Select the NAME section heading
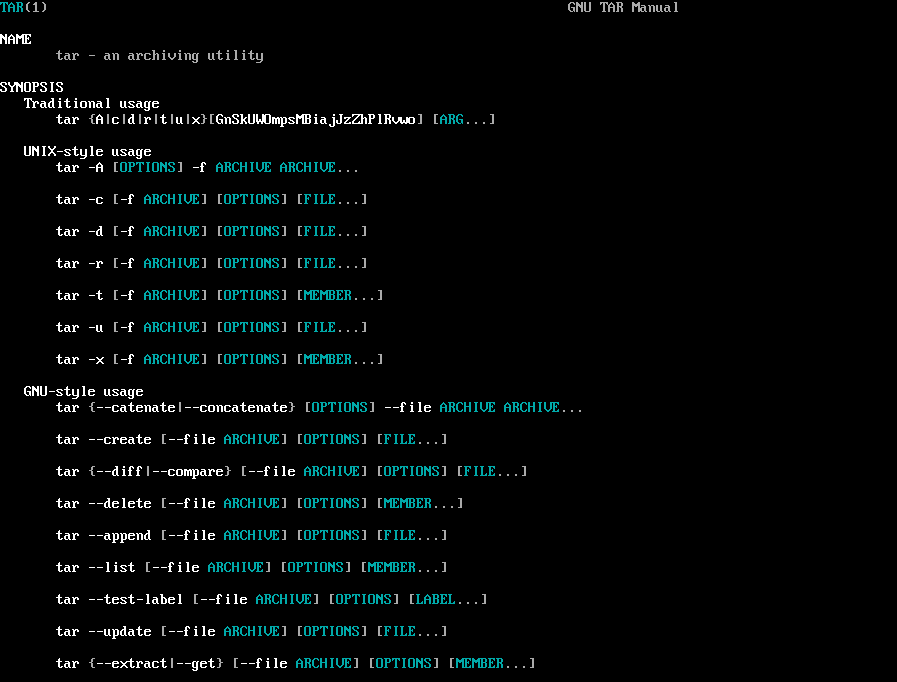897x682 pixels. 16,39
